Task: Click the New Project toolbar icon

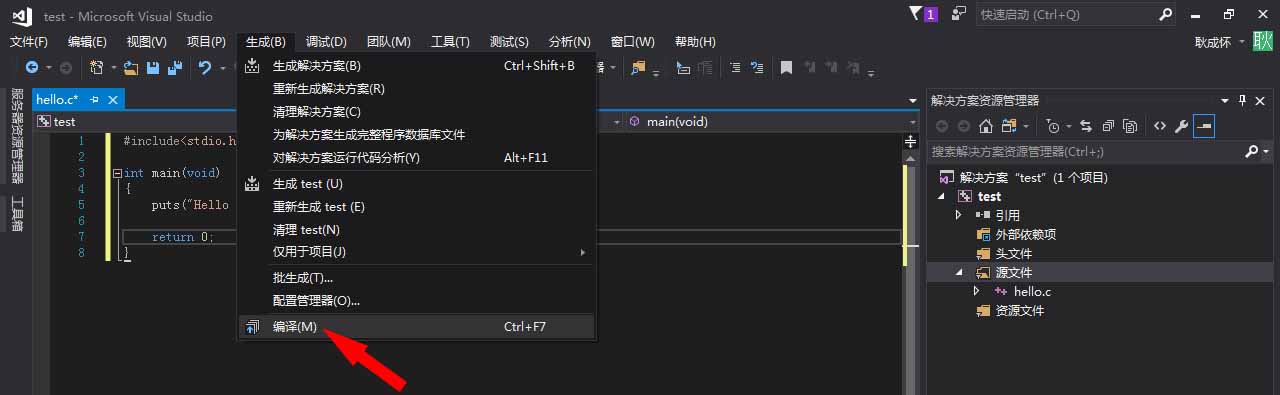Action: (x=96, y=68)
